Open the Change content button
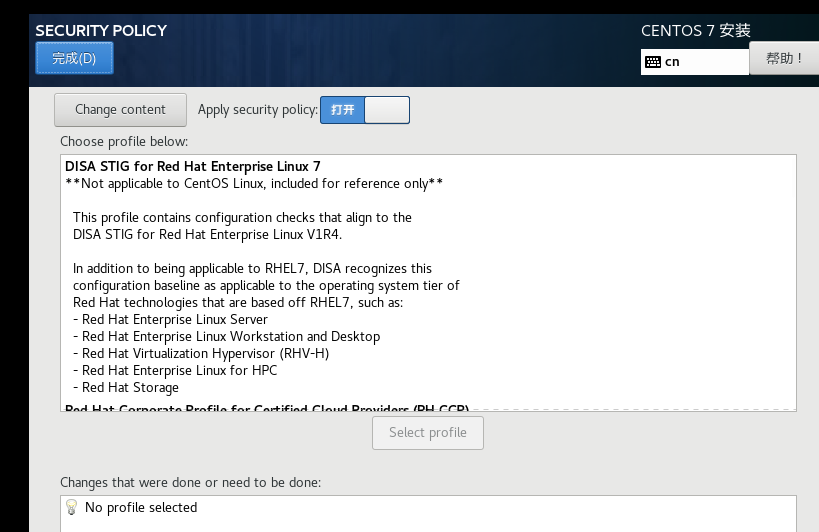Screen dimensions: 819x532 (120, 110)
